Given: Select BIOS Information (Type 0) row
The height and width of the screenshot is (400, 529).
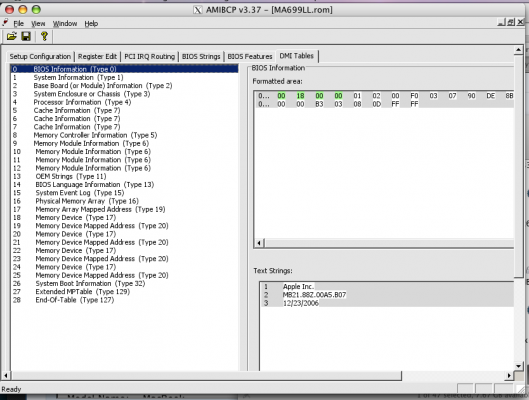Looking at the screenshot, I should tap(124, 69).
